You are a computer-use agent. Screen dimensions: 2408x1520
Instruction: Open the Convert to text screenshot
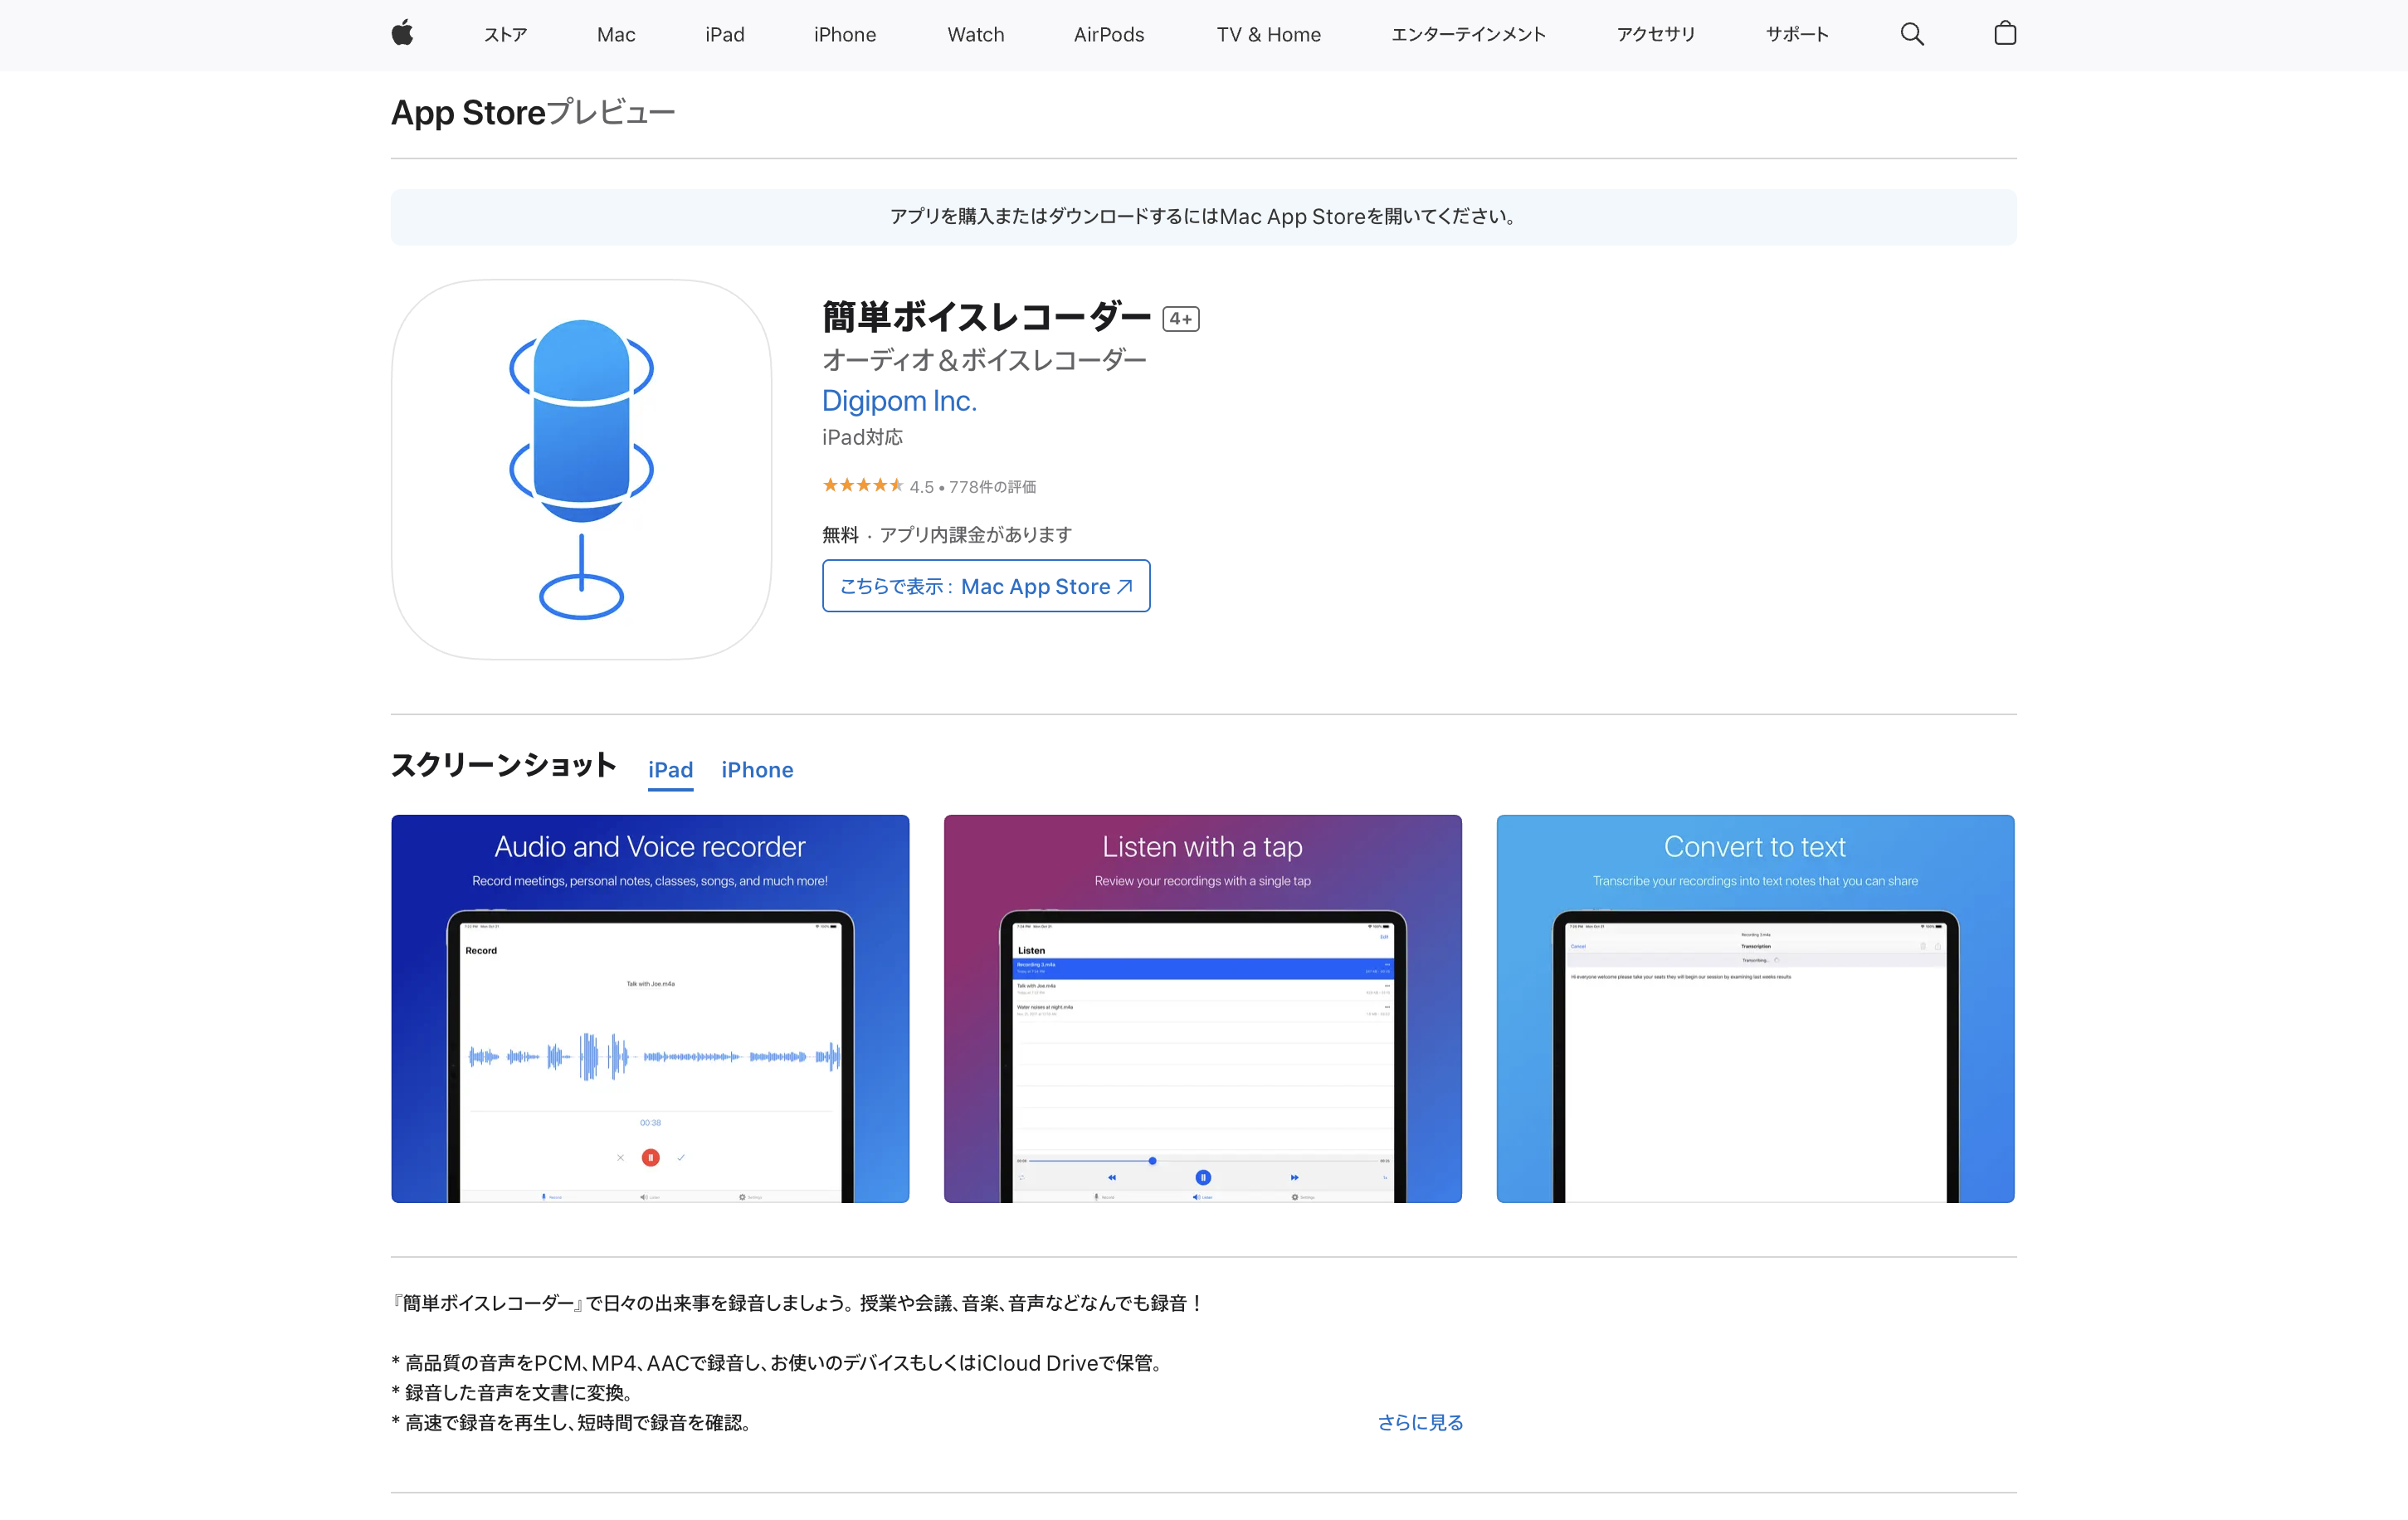(1755, 1008)
